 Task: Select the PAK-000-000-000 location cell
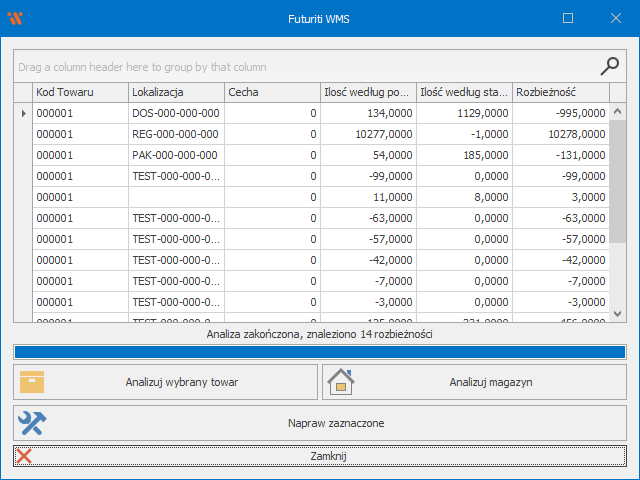coord(175,155)
